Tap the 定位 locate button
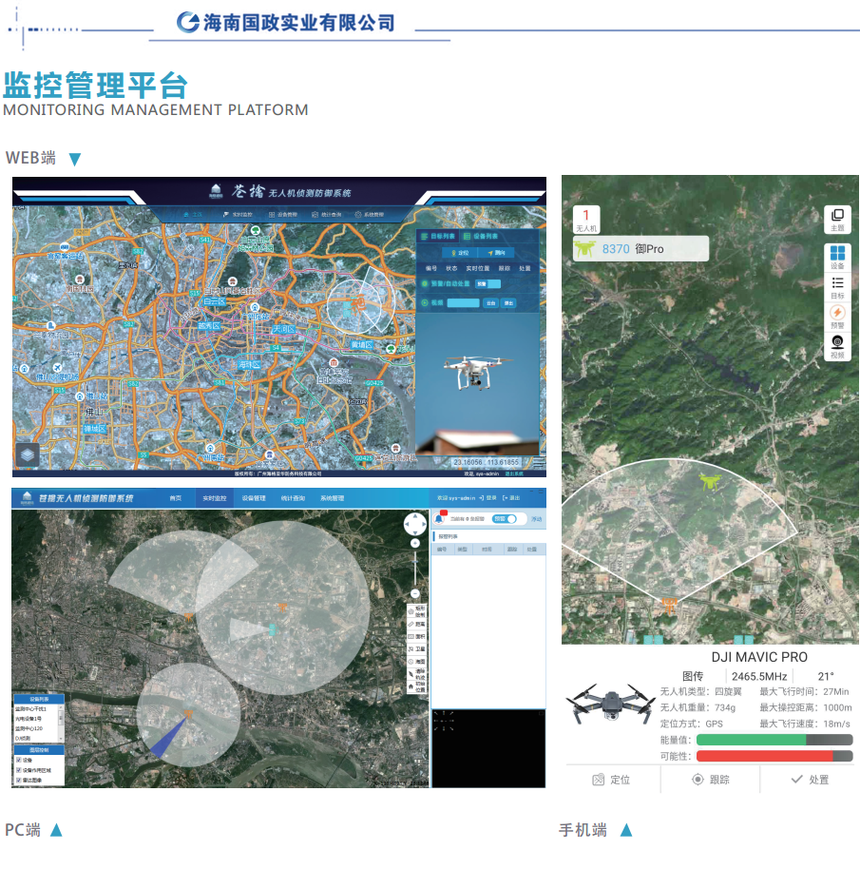Image resolution: width=860 pixels, height=869 pixels. click(611, 780)
